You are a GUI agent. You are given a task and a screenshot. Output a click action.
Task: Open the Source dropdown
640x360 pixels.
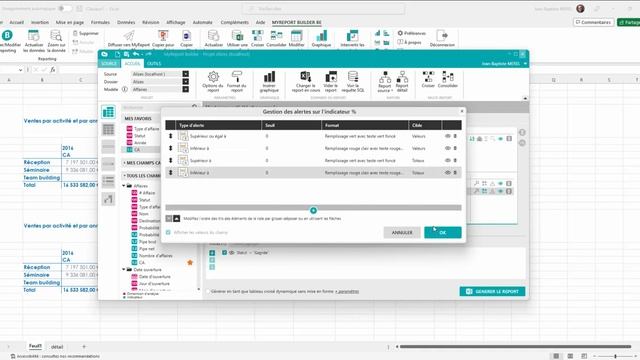pos(186,74)
